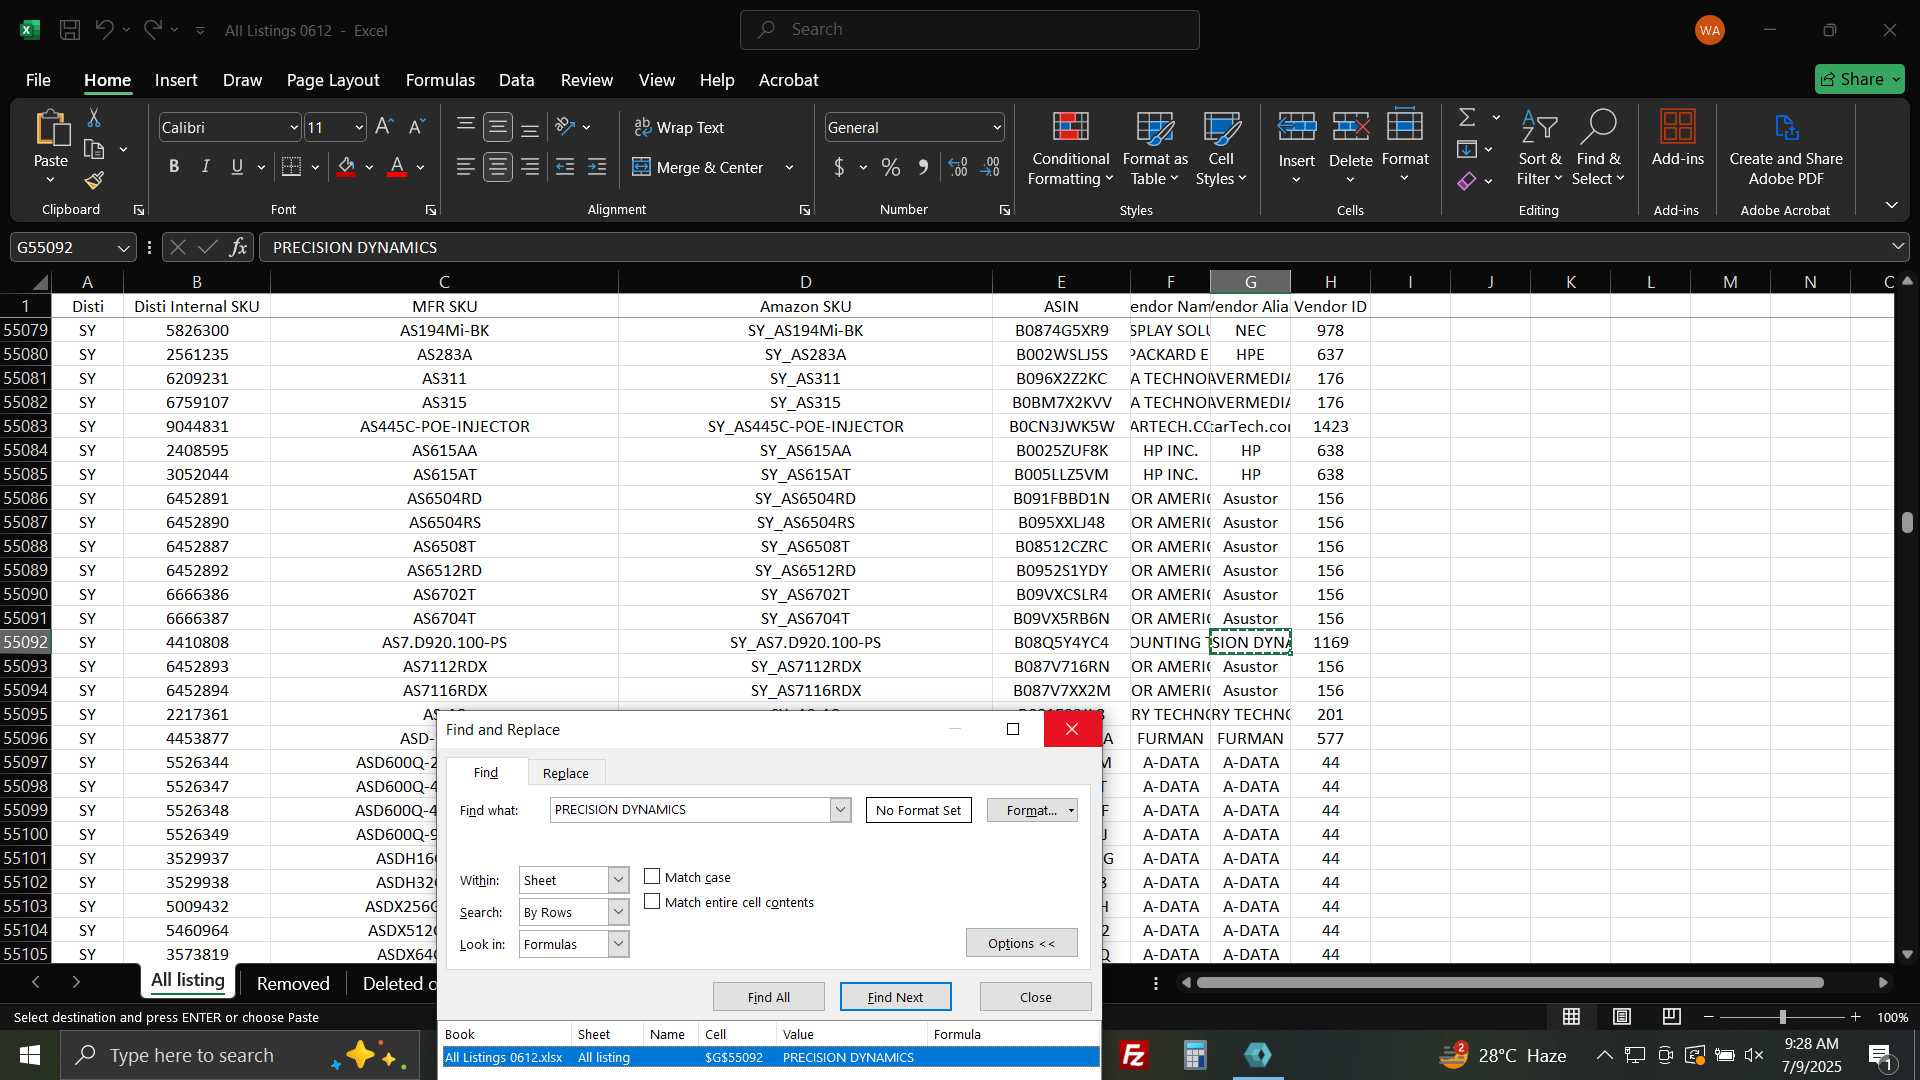Open FileZilla from the taskbar
1920x1080 pixels.
click(1133, 1055)
